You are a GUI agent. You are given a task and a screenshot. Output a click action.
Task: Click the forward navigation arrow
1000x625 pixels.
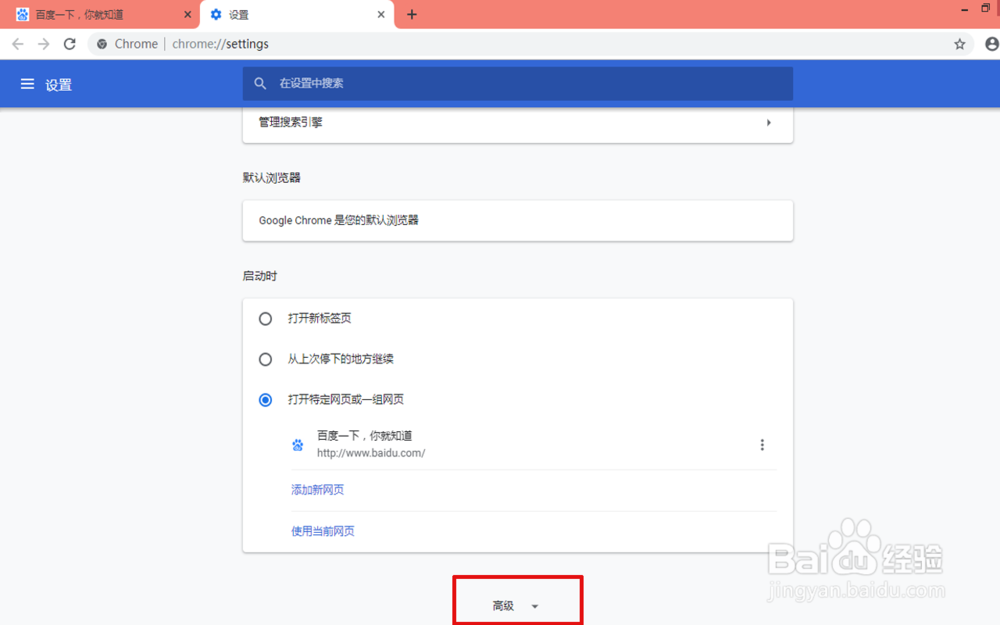click(x=43, y=44)
